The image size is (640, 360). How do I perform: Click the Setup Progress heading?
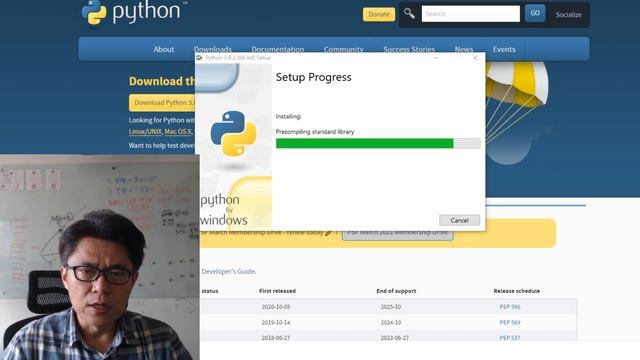pos(313,77)
